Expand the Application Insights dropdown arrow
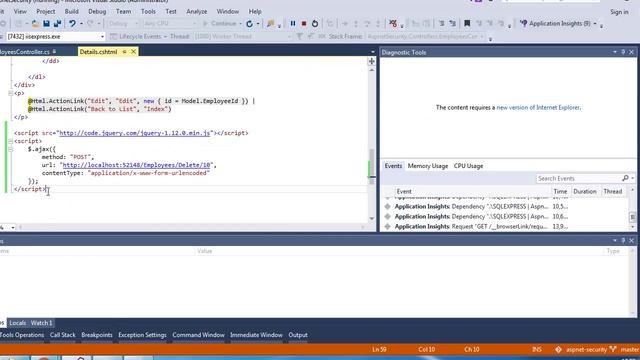The image size is (640, 360). [x=595, y=24]
